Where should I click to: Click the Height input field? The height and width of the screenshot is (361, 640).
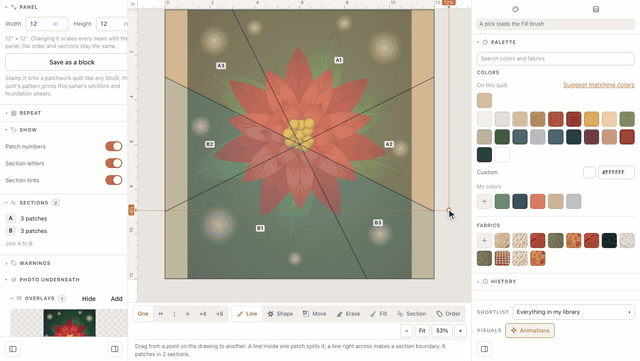112,24
